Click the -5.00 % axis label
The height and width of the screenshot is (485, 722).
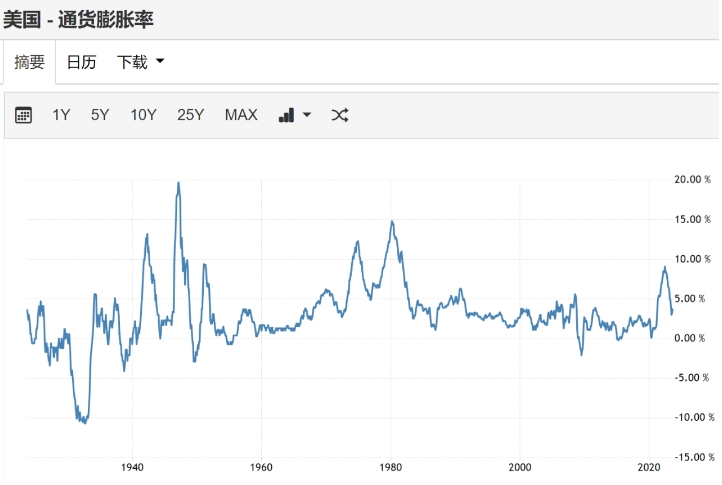coord(692,378)
